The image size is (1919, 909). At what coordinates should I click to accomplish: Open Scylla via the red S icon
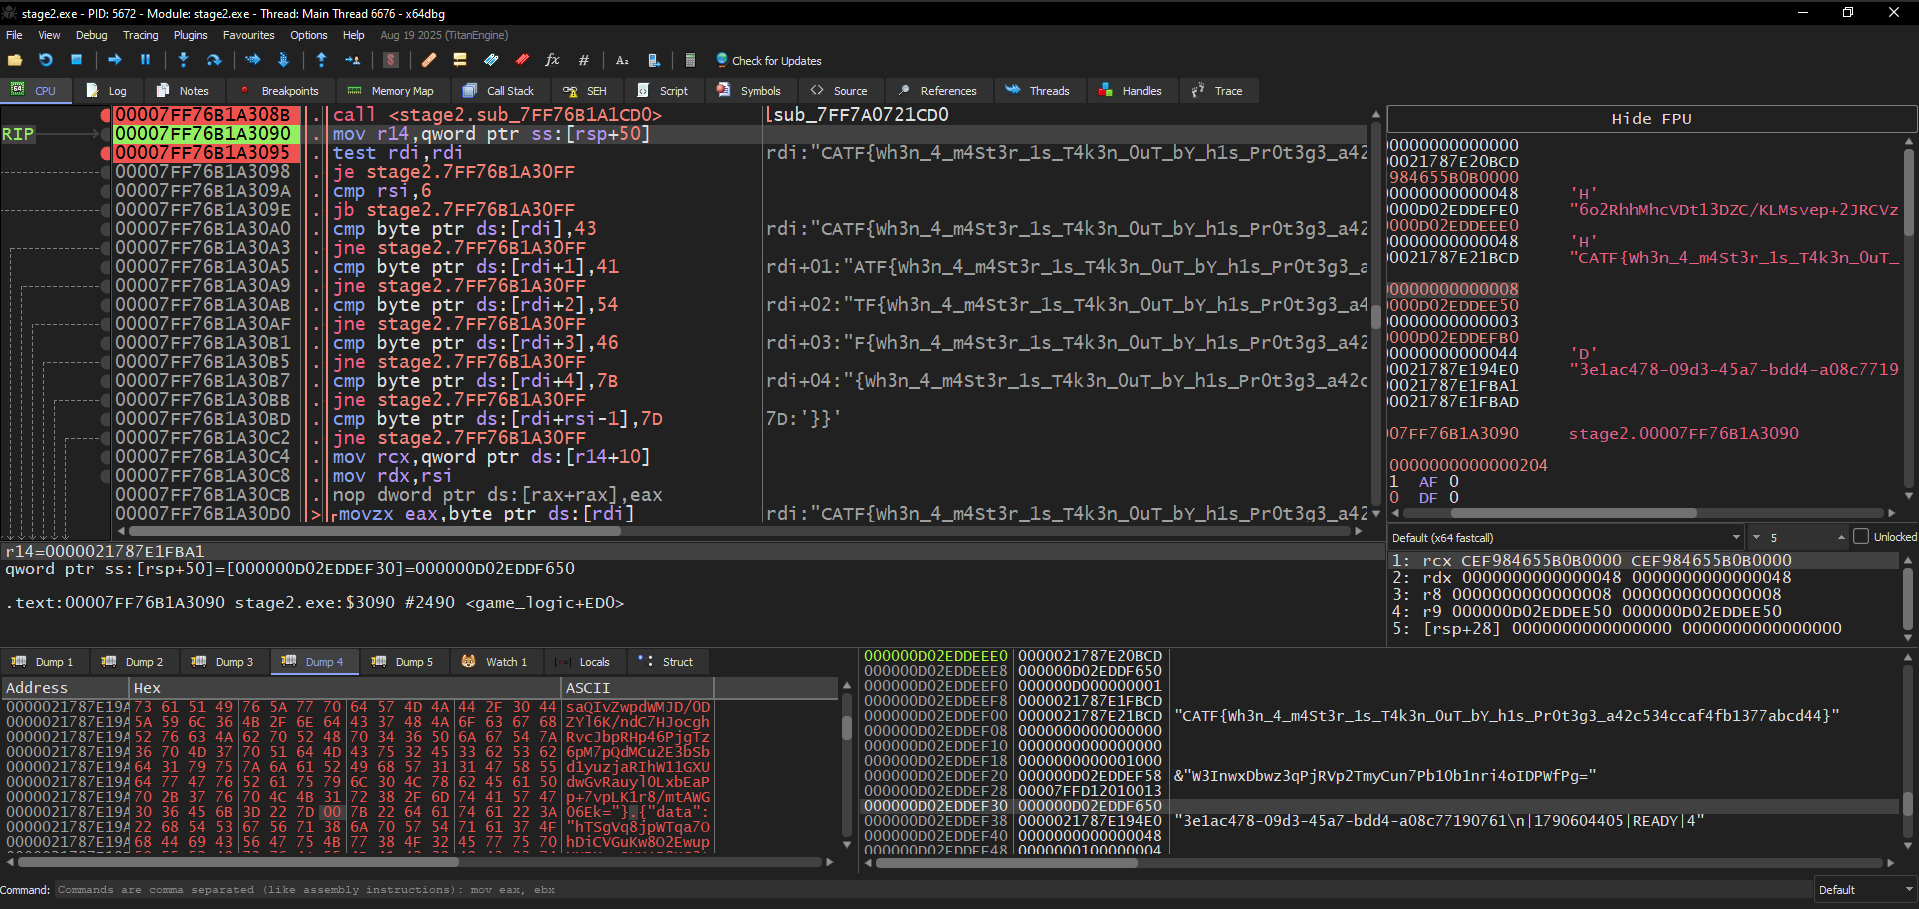[x=391, y=60]
